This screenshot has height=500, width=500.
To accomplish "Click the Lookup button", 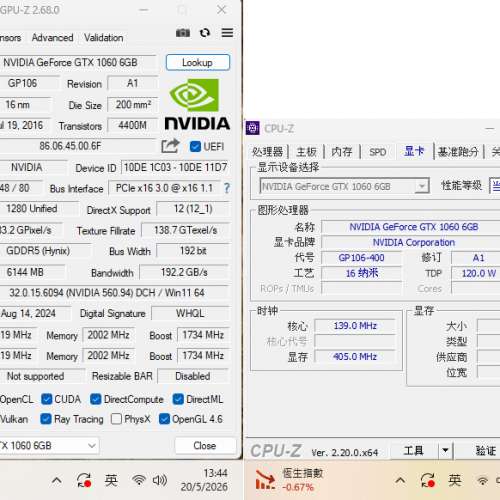I will pyautogui.click(x=198, y=62).
